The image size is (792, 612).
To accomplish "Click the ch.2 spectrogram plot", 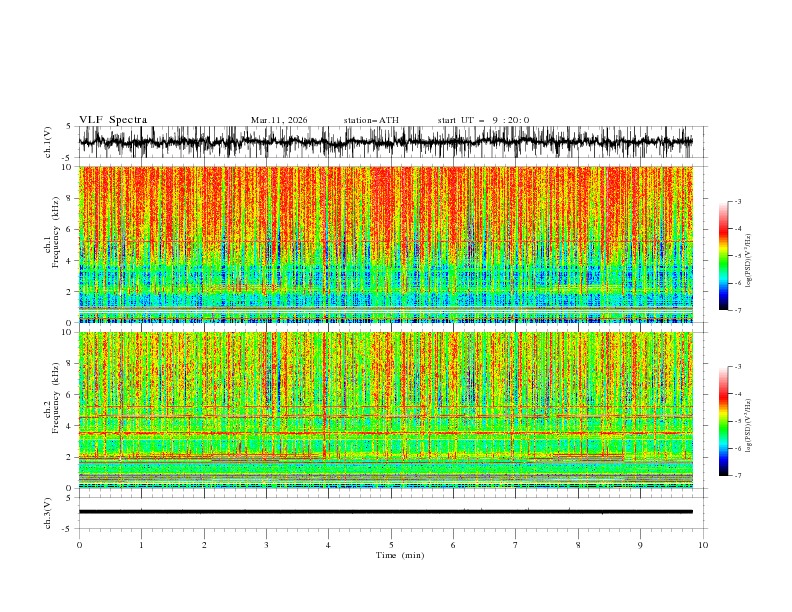I will point(386,410).
